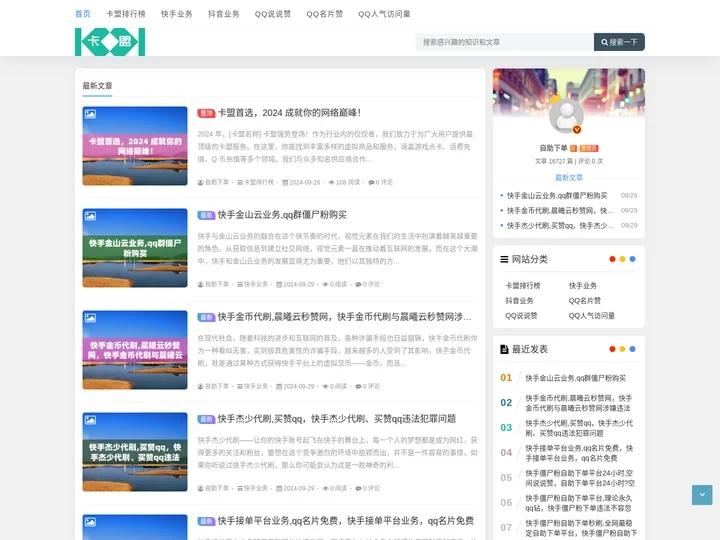
Task: Click yellow dot in 网站分类 header
Action: [x=622, y=259]
